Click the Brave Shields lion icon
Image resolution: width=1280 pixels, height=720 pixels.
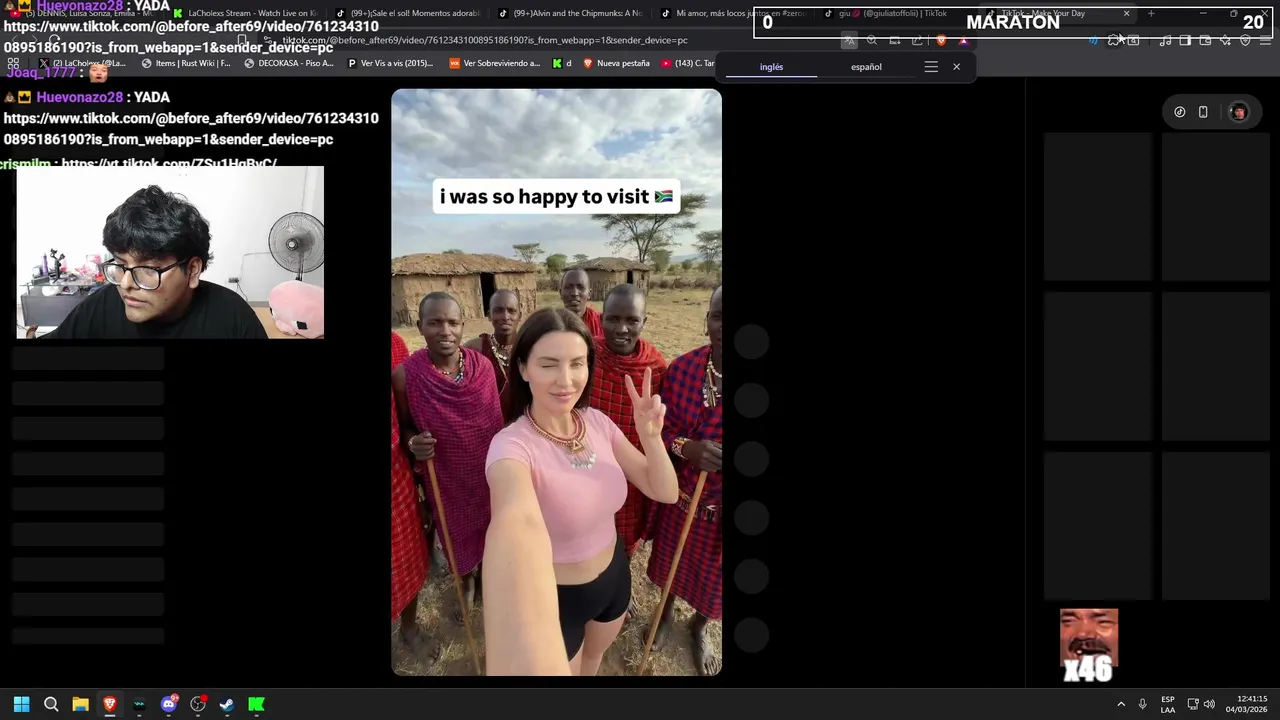(941, 41)
